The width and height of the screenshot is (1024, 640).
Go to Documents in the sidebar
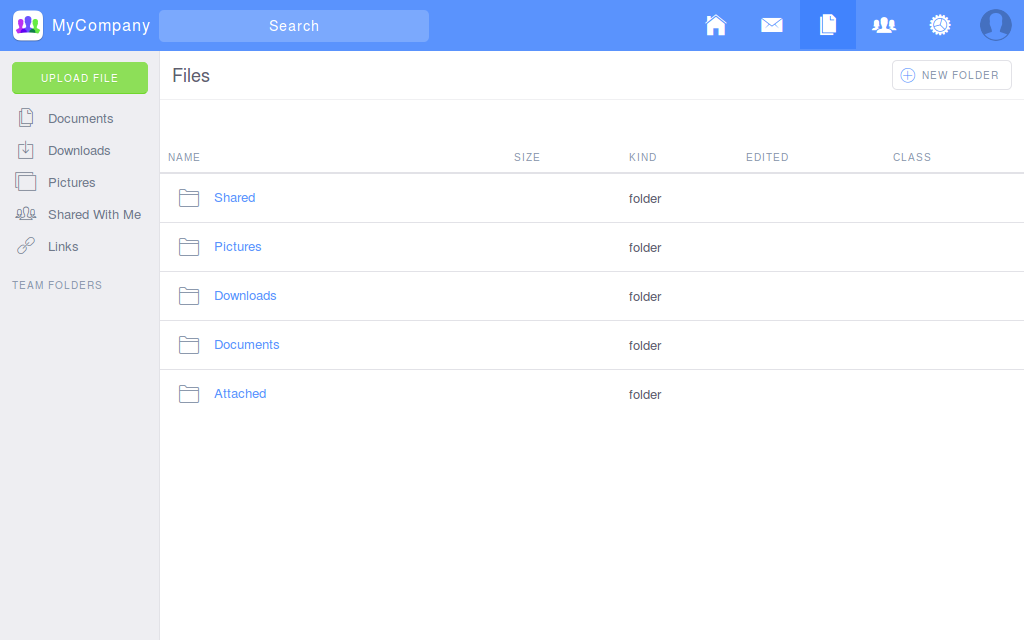[x=80, y=118]
